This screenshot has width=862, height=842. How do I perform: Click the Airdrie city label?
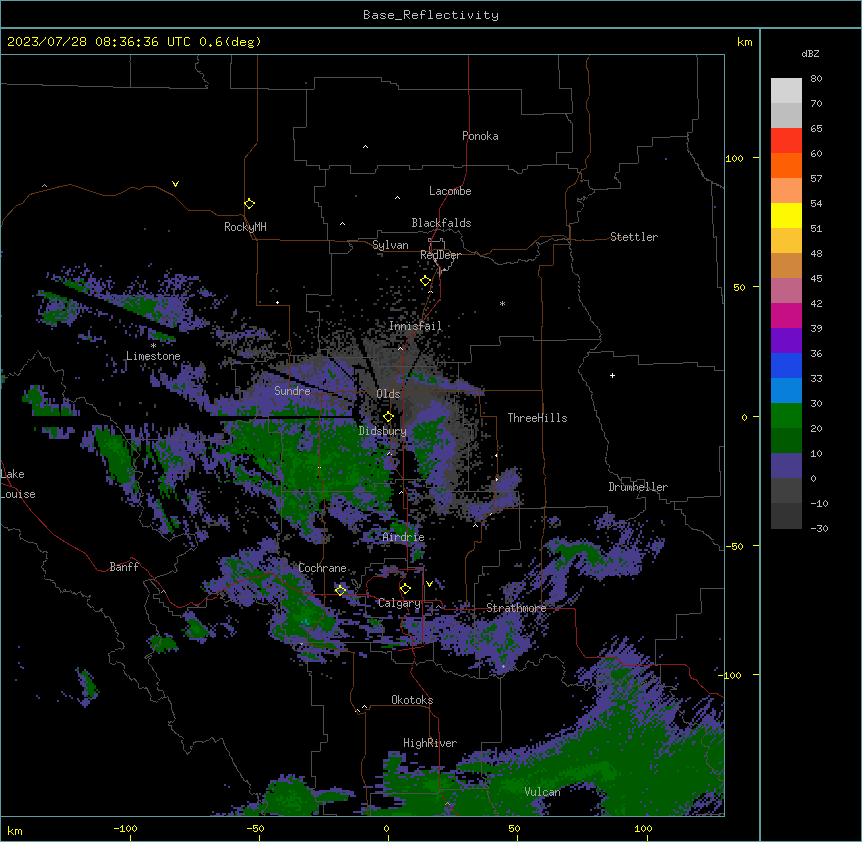(404, 537)
